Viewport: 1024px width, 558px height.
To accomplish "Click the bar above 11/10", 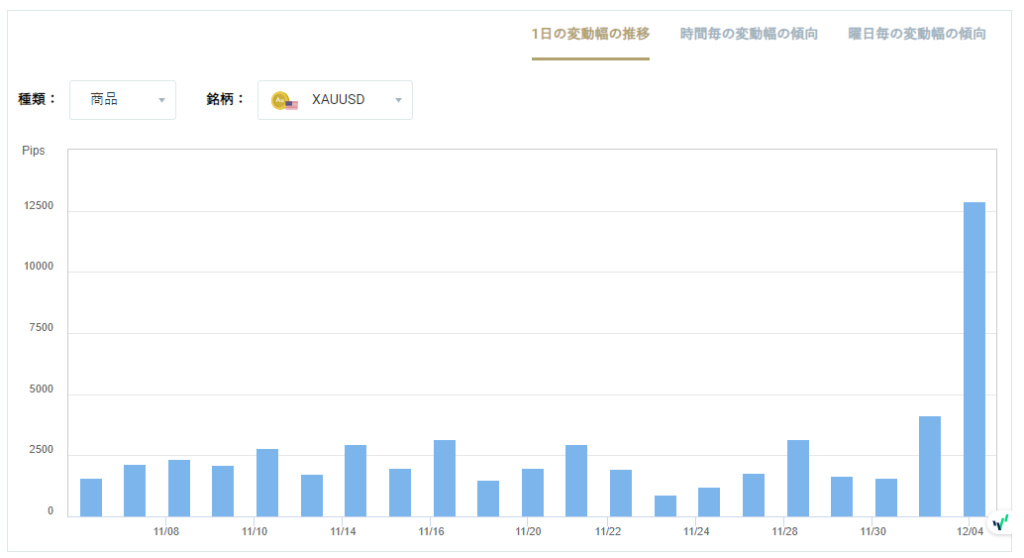I will point(267,483).
